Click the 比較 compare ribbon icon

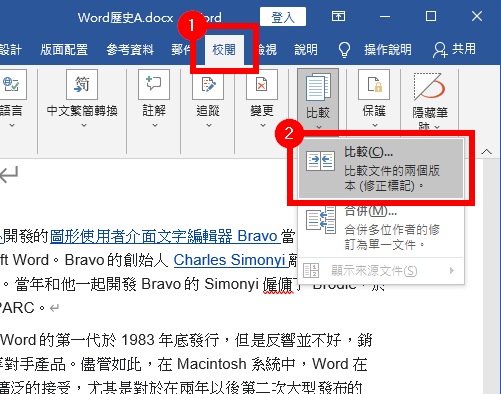[x=318, y=88]
